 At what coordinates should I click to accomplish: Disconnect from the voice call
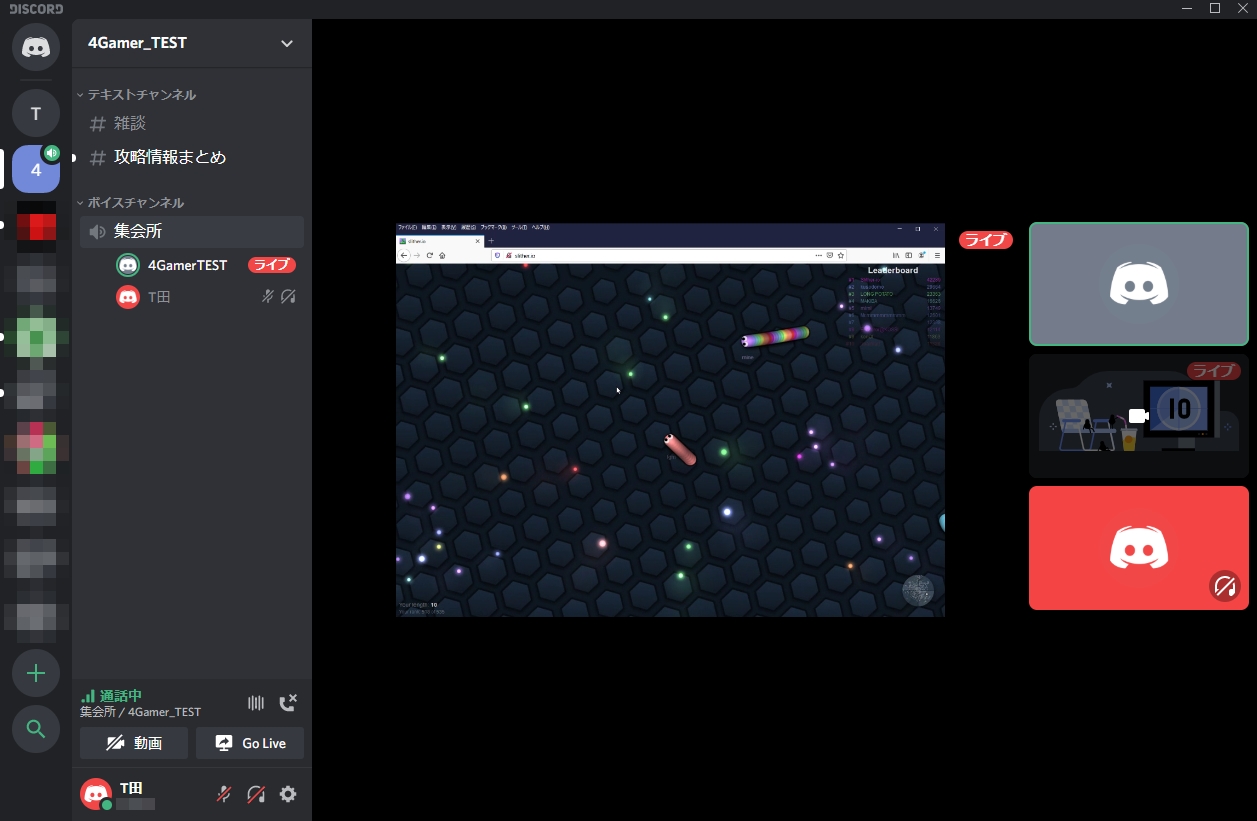coord(288,702)
